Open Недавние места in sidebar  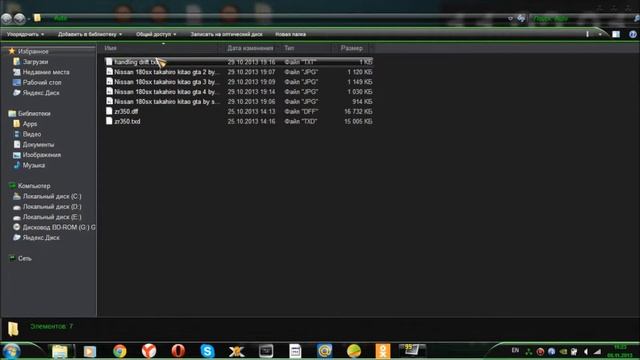click(46, 72)
